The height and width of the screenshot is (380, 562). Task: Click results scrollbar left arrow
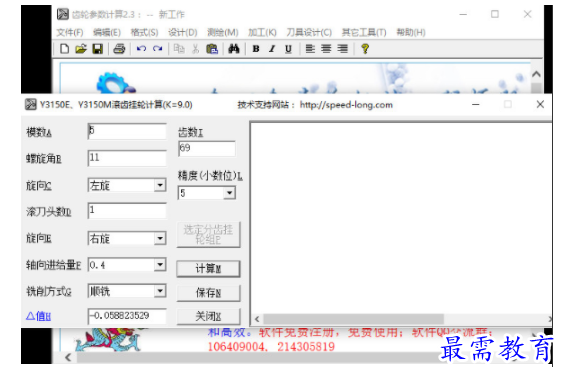coord(257,319)
